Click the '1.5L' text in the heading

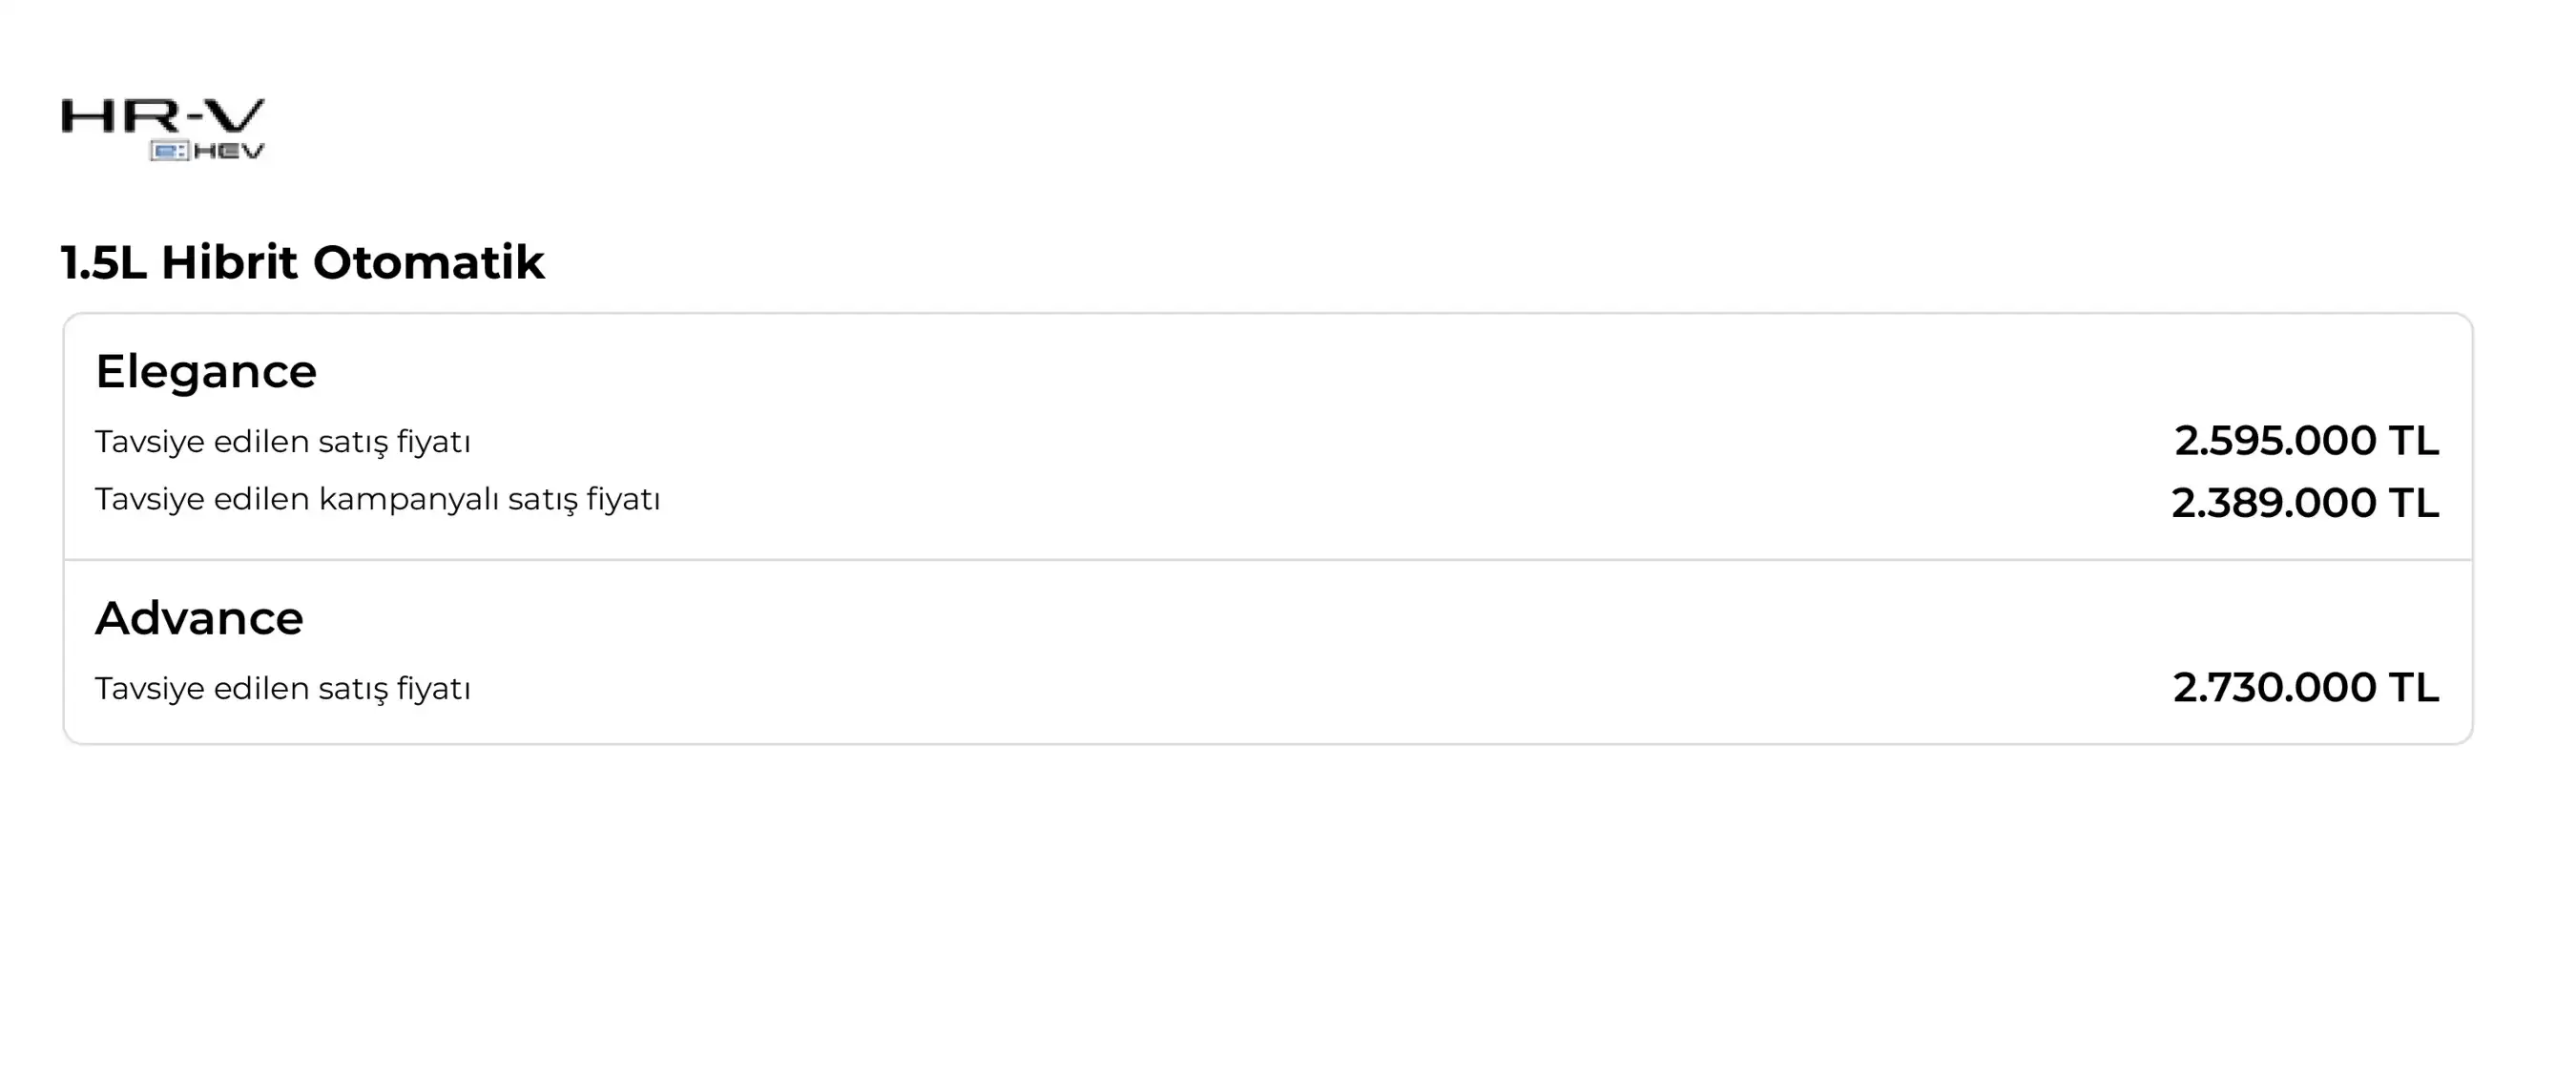pos(104,263)
